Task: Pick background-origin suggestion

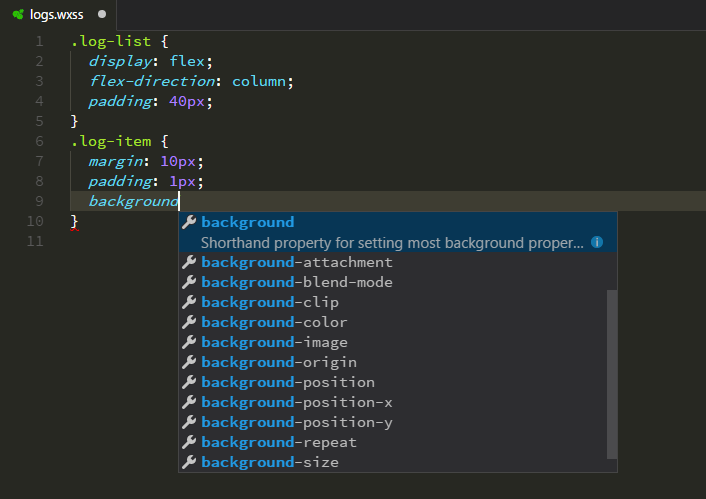Action: tap(393, 362)
